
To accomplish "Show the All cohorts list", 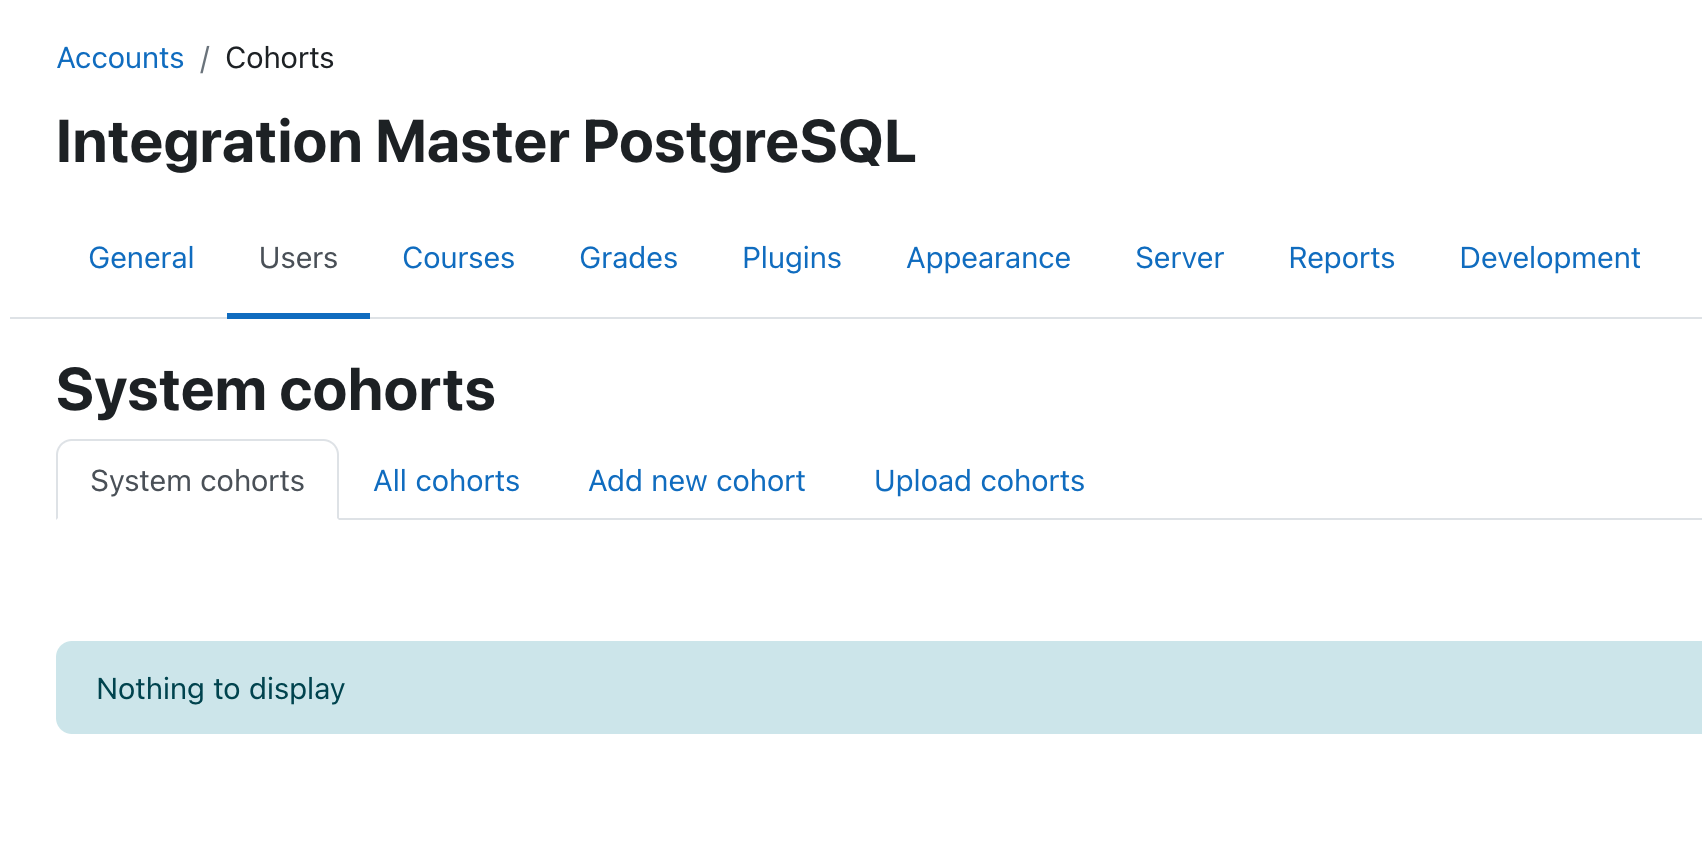I will 446,481.
